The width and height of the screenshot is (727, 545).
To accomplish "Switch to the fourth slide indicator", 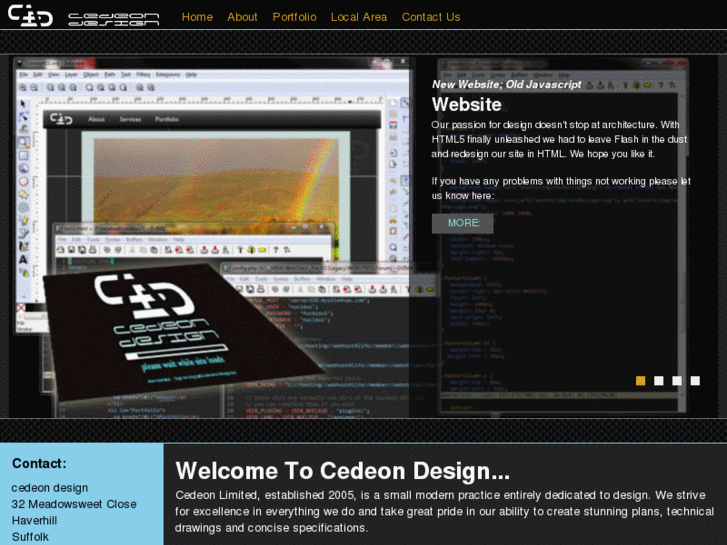I will (x=695, y=381).
